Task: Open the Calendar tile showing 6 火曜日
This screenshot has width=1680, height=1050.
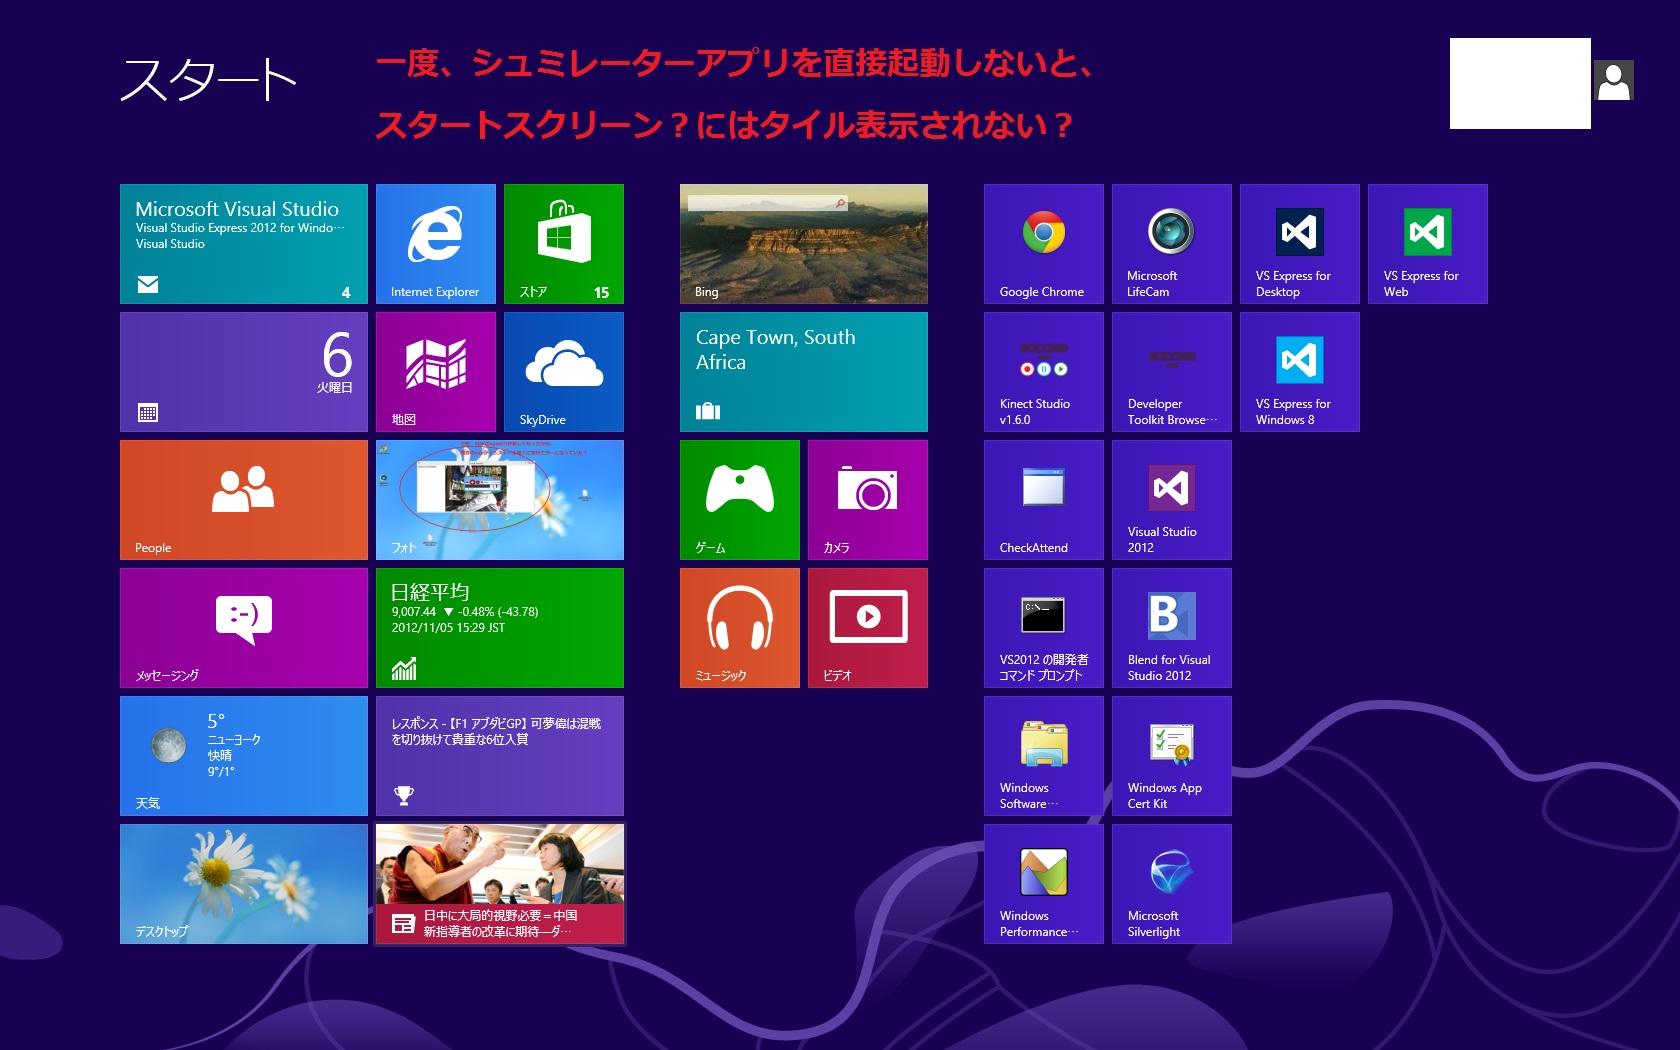Action: (244, 372)
